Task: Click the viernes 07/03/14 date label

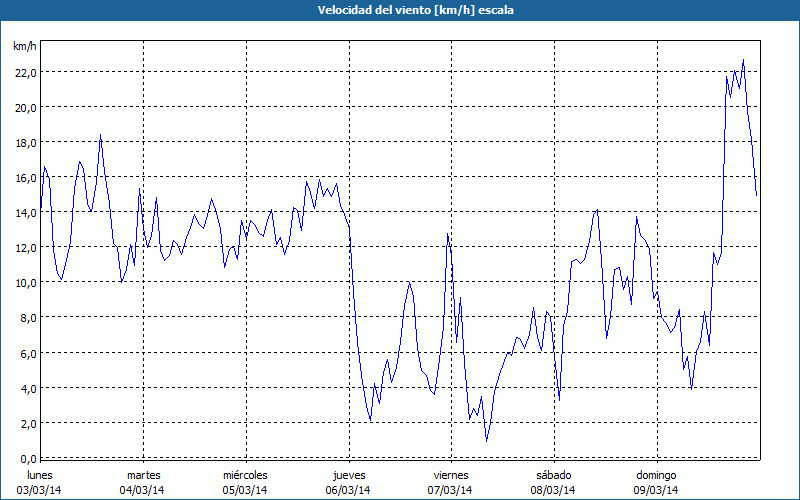Action: 450,482
